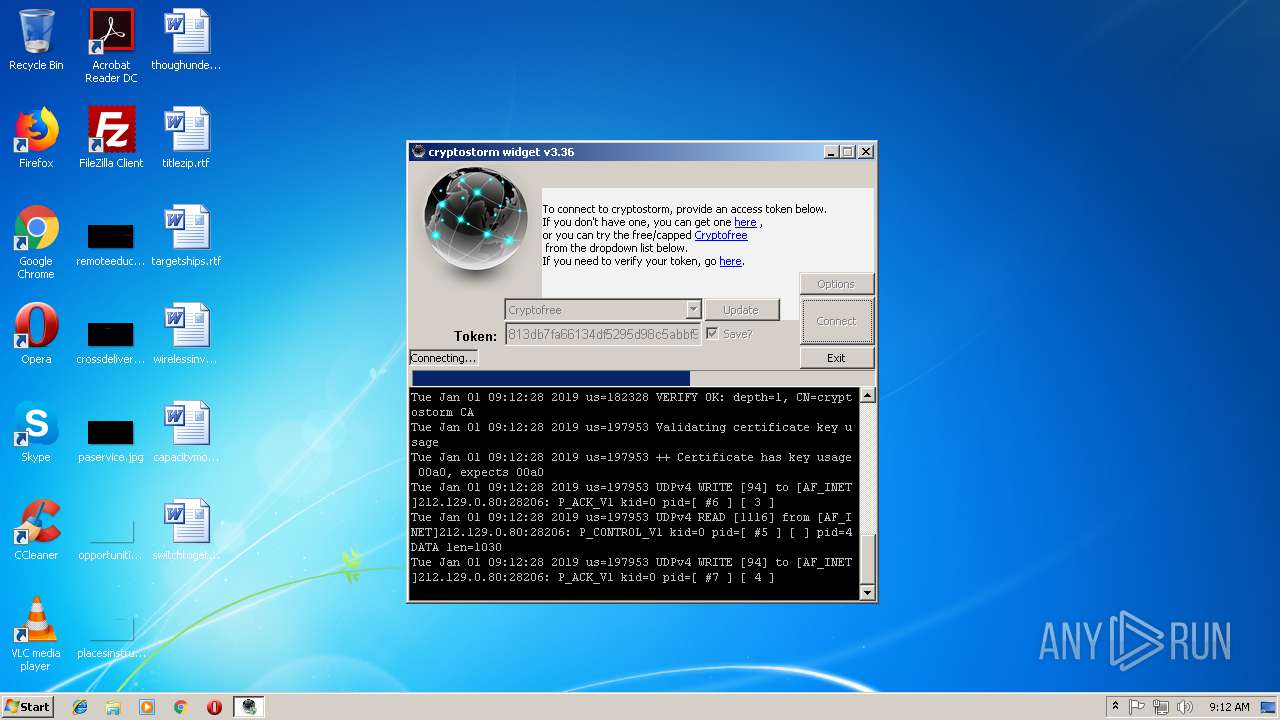The height and width of the screenshot is (720, 1280).
Task: Click the cryptostorm widget v3.36 title bar
Action: click(615, 152)
